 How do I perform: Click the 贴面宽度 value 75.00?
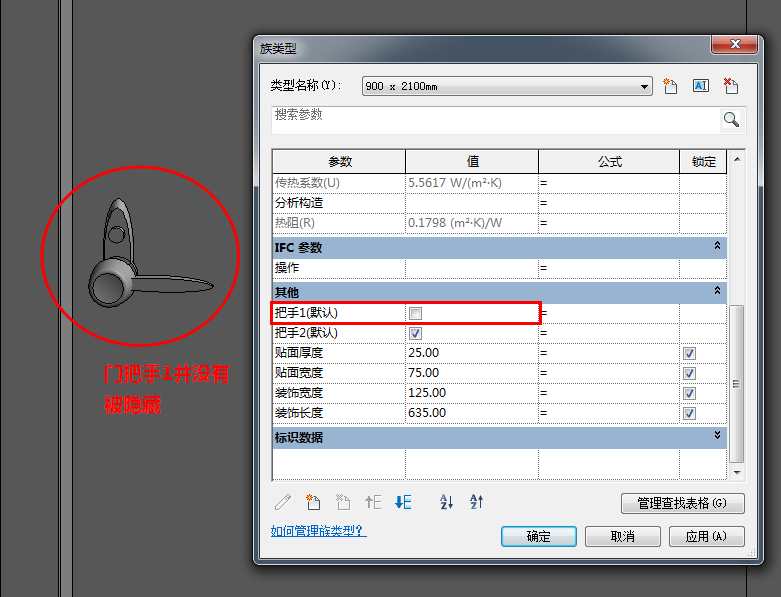(x=424, y=373)
